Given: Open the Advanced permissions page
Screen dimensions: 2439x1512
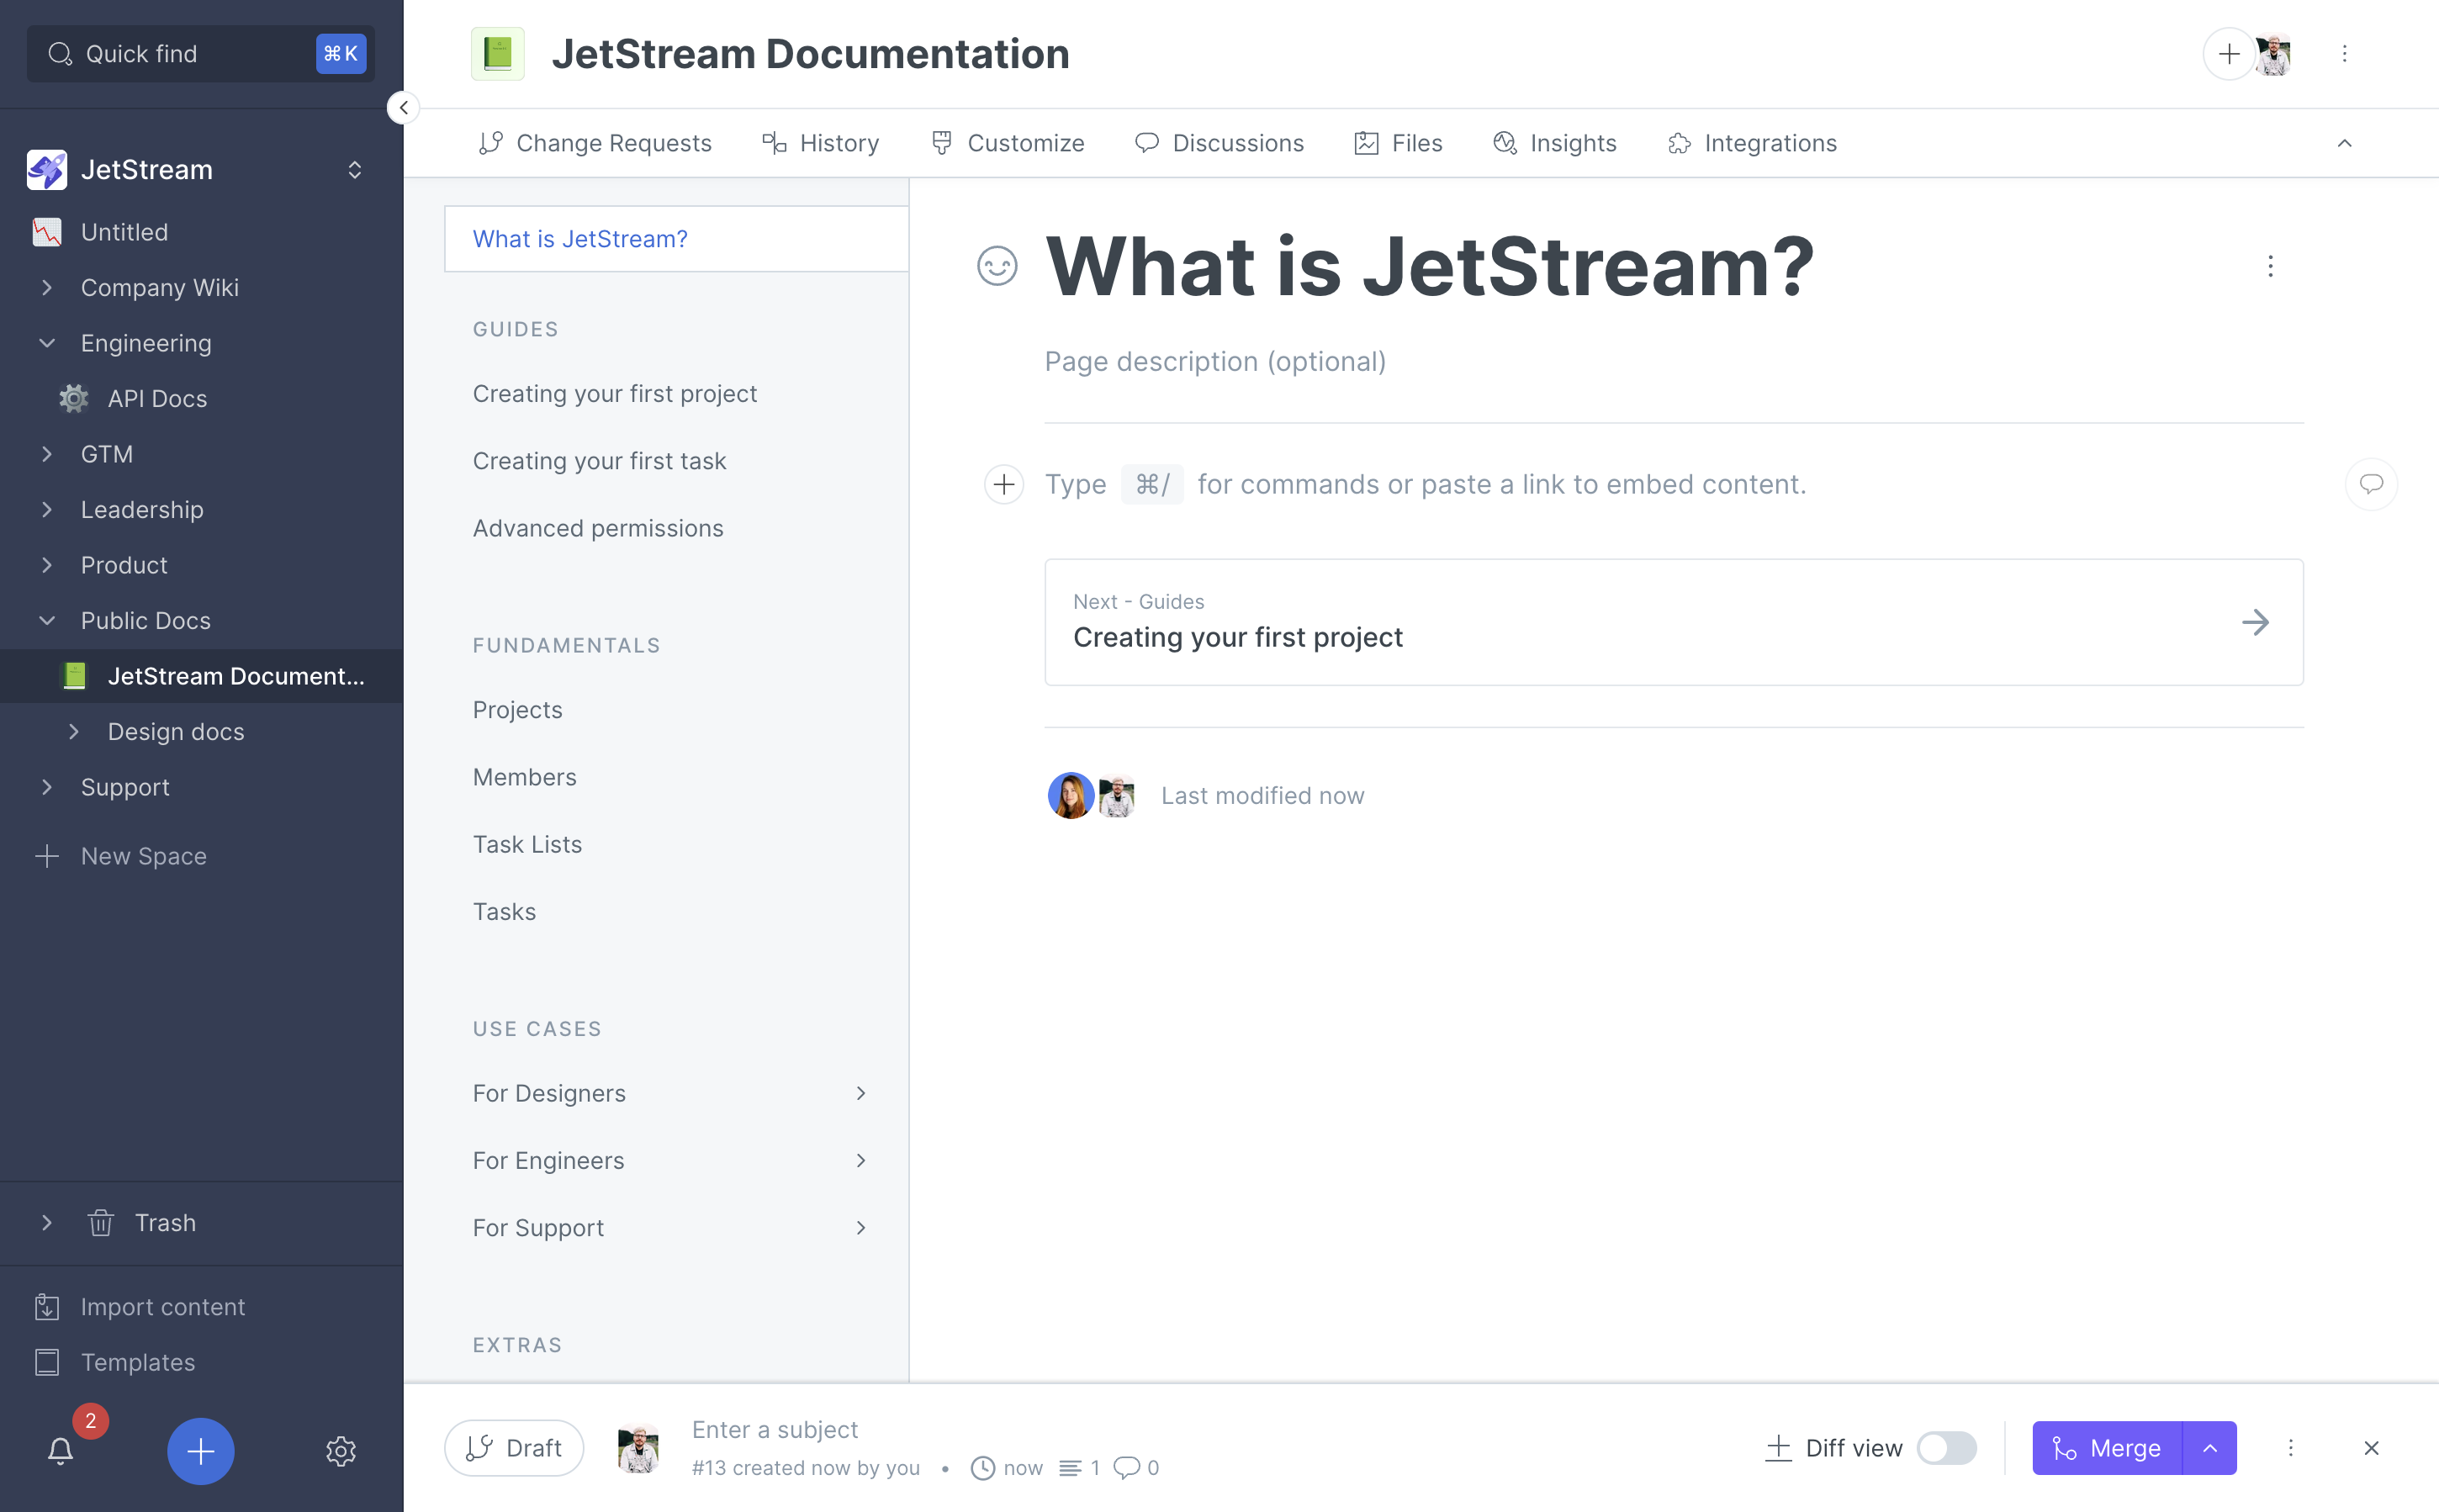Looking at the screenshot, I should click(598, 528).
